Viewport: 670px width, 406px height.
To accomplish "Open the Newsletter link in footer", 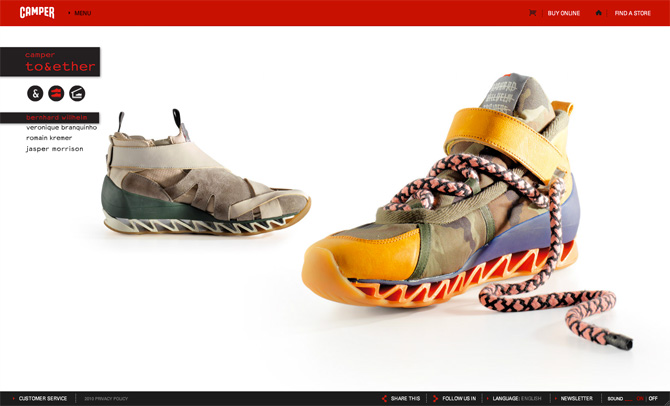I will coord(576,398).
